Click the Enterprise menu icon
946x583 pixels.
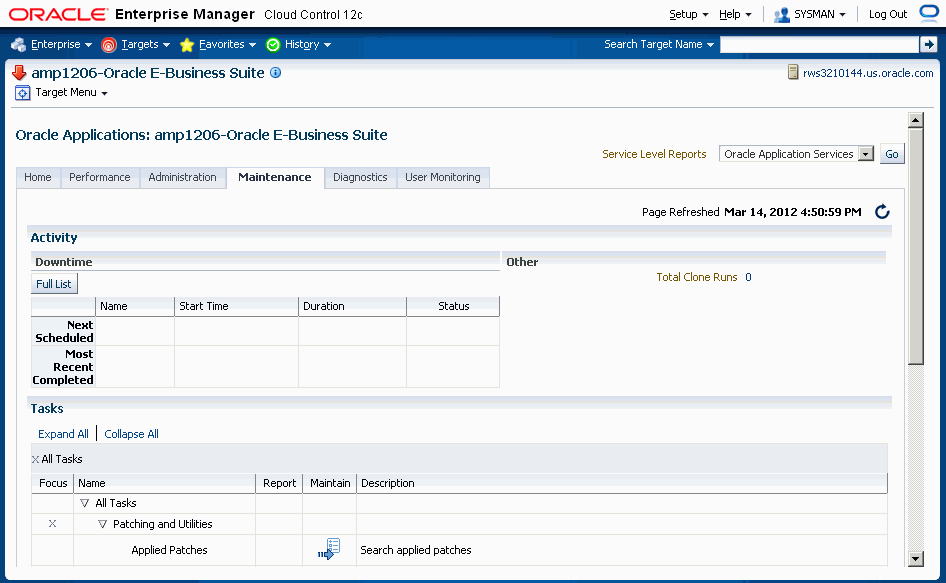coord(18,45)
